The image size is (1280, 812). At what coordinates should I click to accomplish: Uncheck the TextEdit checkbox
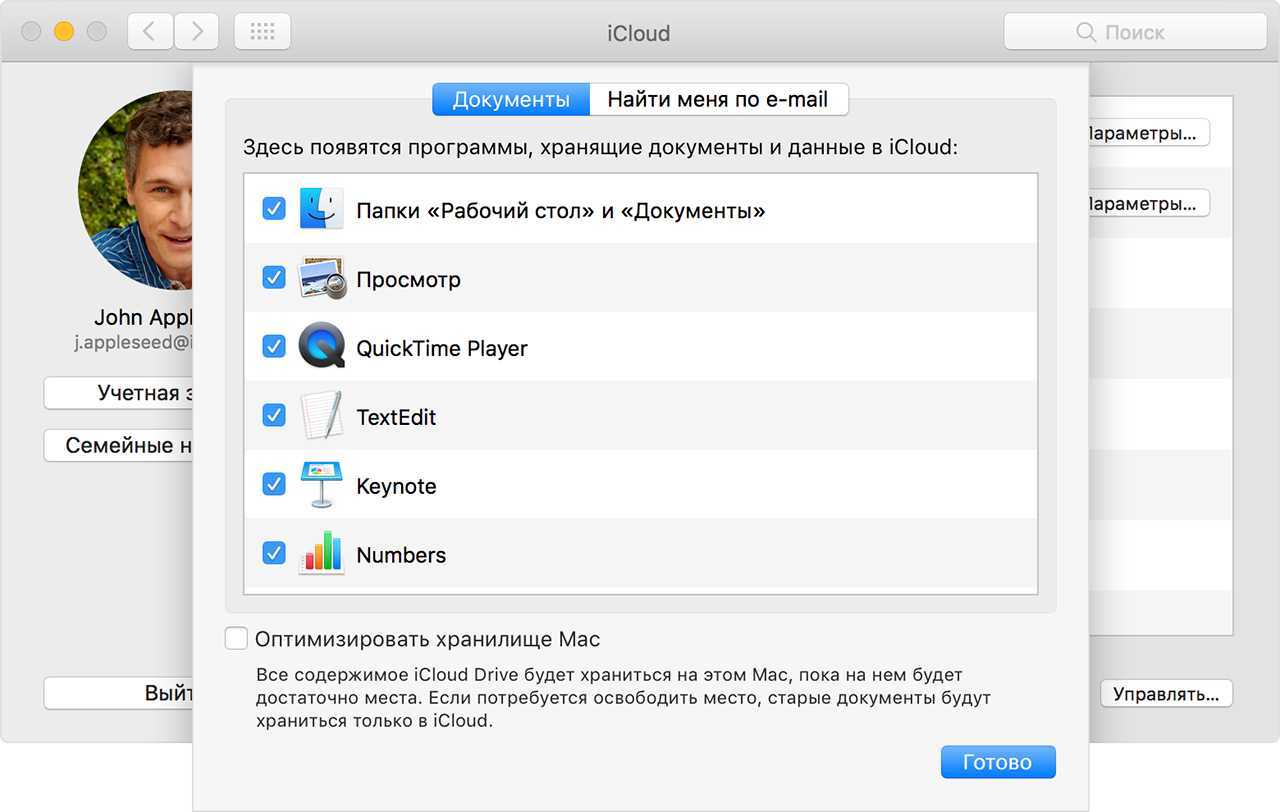(x=274, y=416)
